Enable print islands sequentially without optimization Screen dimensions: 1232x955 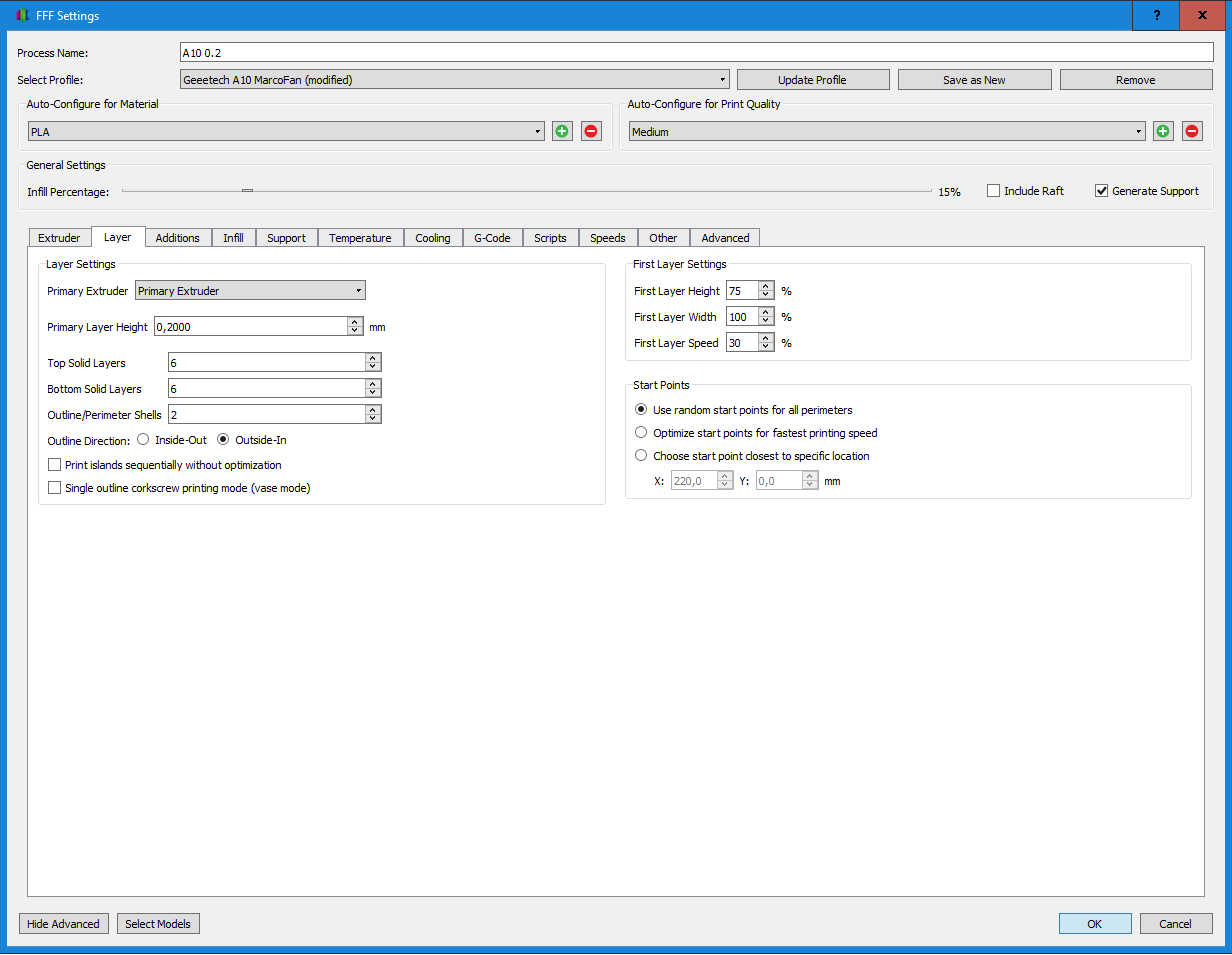click(x=55, y=465)
